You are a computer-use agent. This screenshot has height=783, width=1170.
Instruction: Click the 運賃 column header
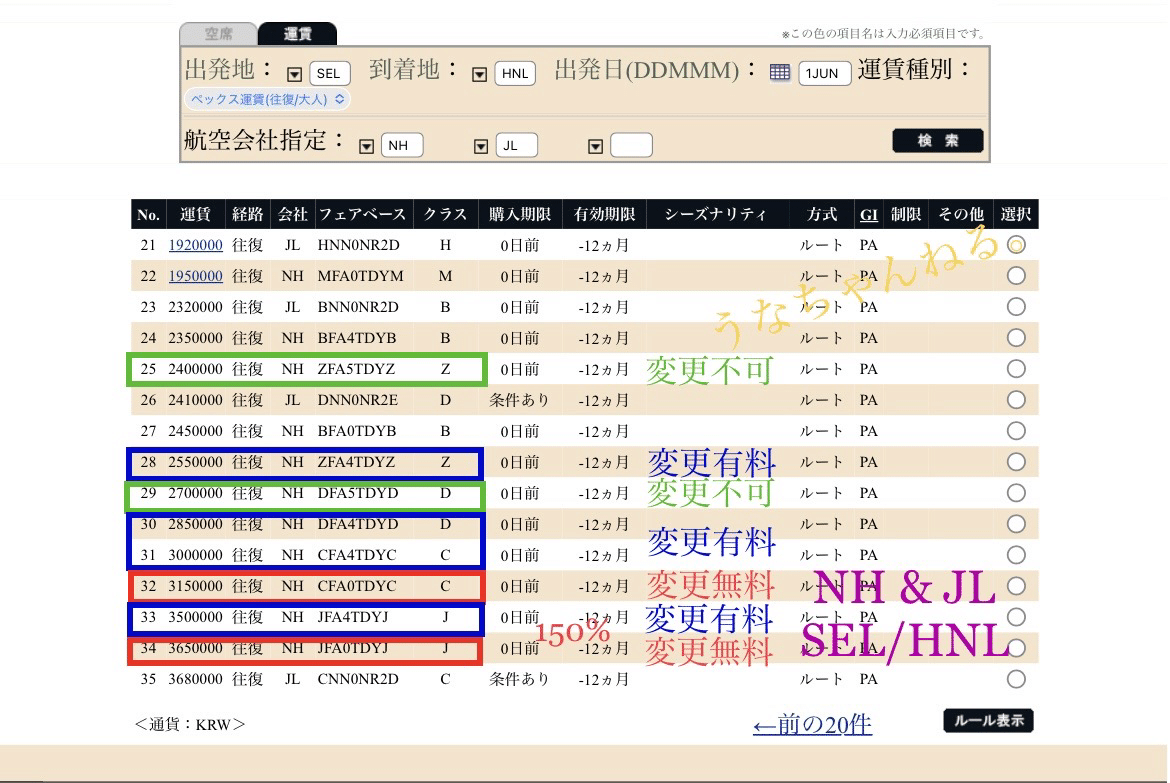pos(195,215)
